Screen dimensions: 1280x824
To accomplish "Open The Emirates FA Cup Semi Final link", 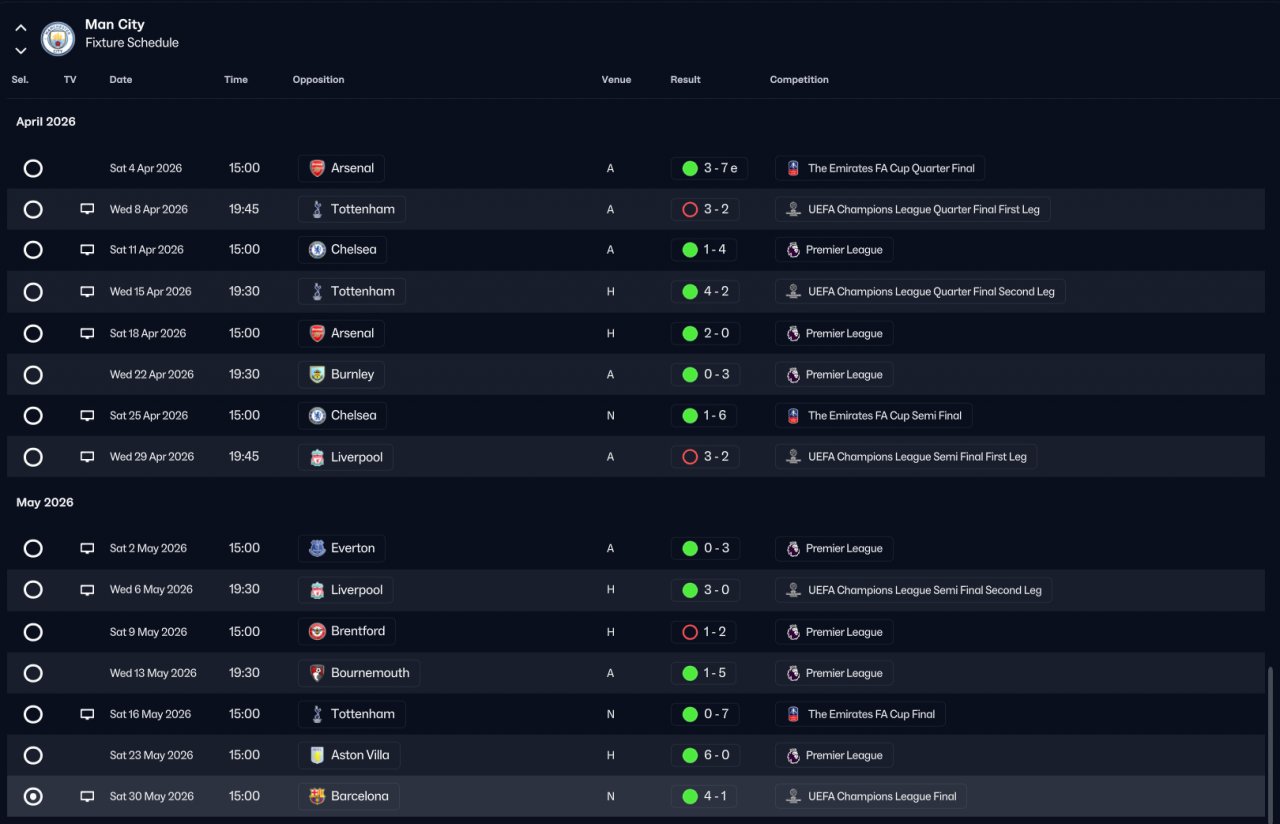I will [874, 415].
